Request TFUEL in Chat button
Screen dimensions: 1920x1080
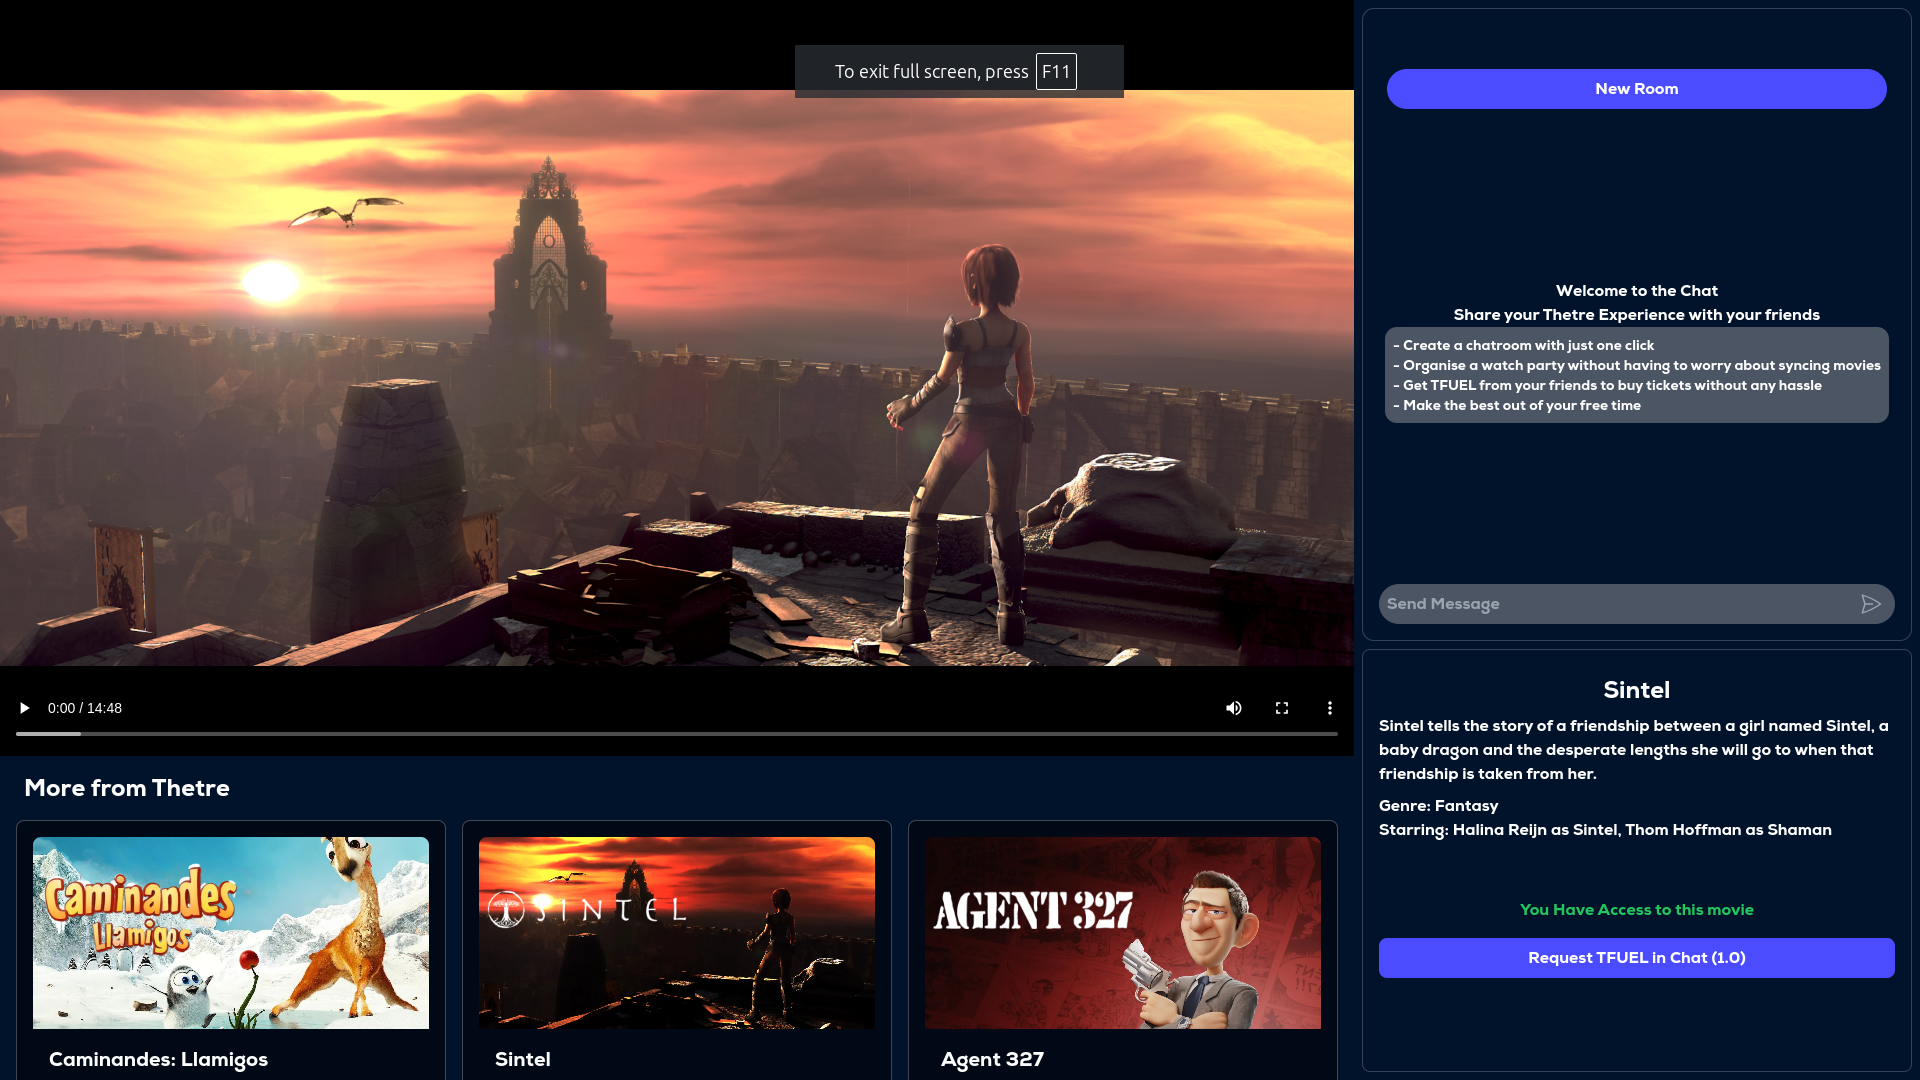(x=1636, y=958)
